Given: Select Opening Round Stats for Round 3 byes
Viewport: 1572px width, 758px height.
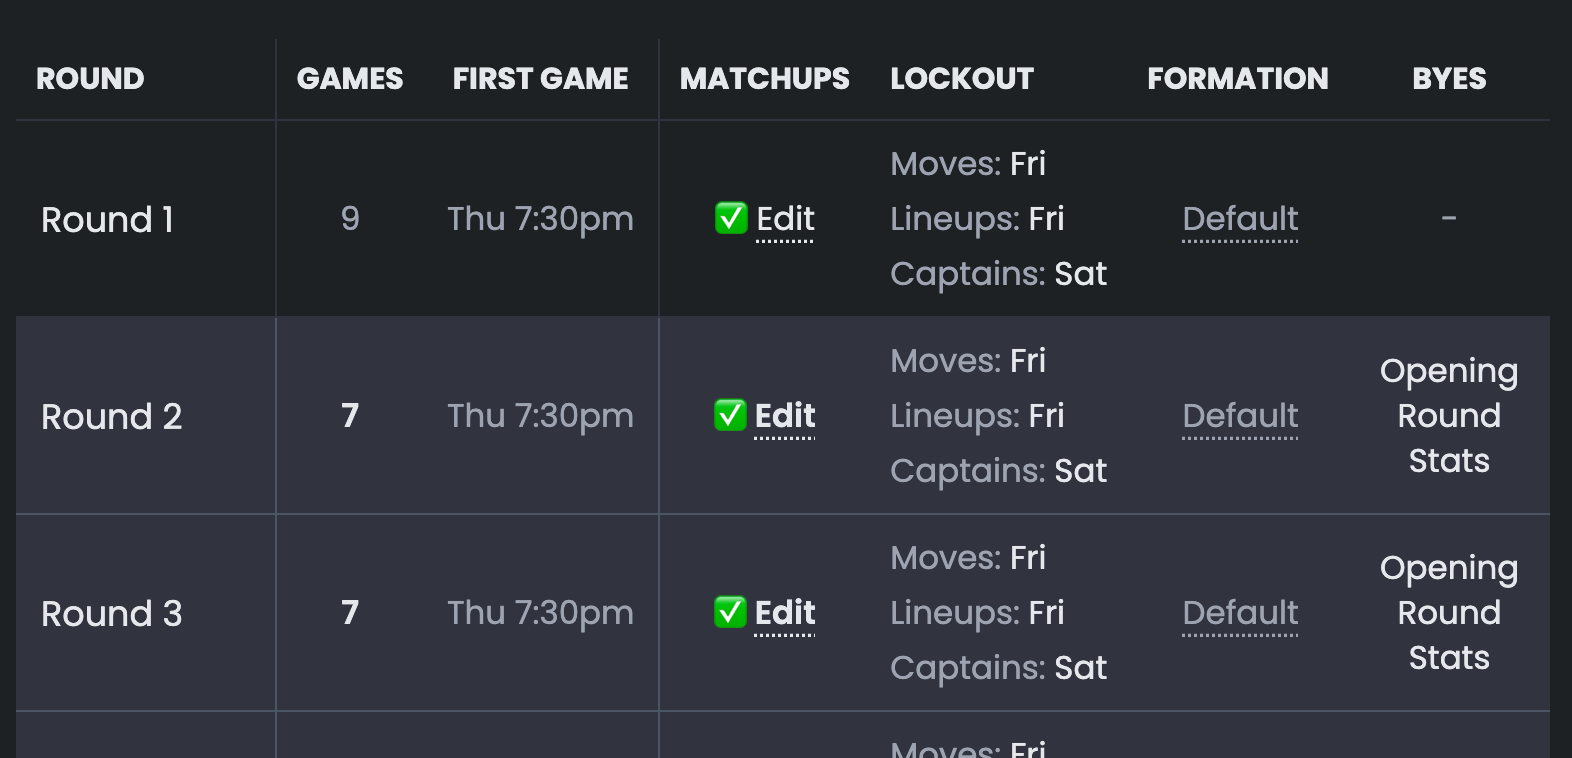Looking at the screenshot, I should [x=1449, y=612].
